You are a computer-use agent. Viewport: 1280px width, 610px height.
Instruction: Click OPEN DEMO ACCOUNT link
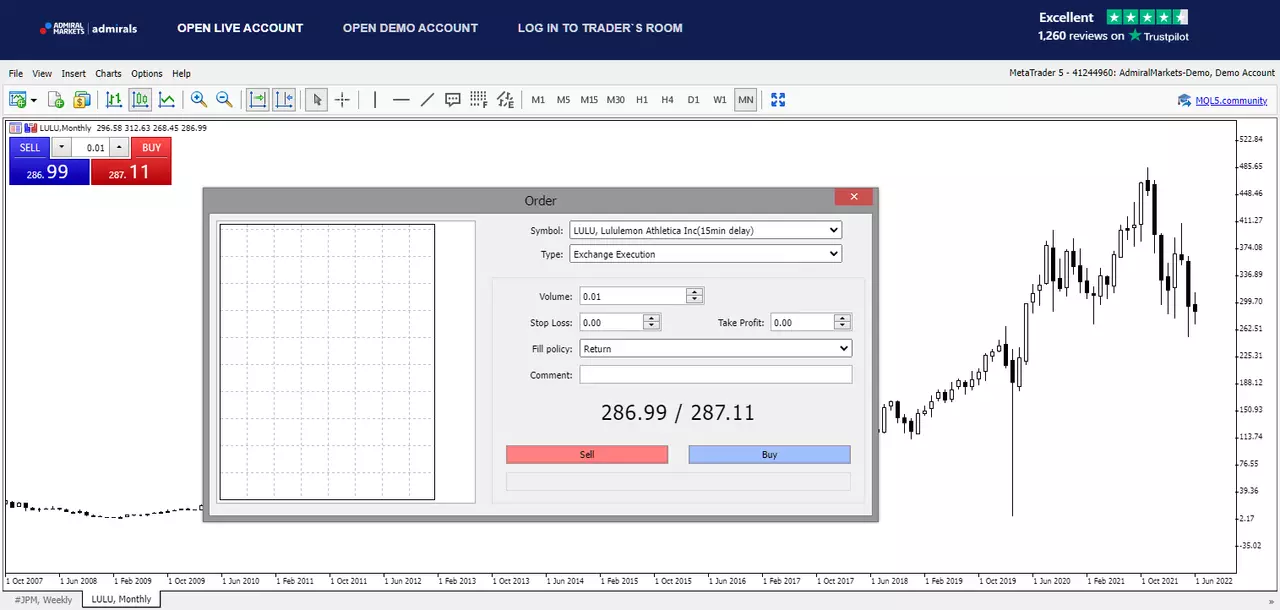[x=410, y=28]
